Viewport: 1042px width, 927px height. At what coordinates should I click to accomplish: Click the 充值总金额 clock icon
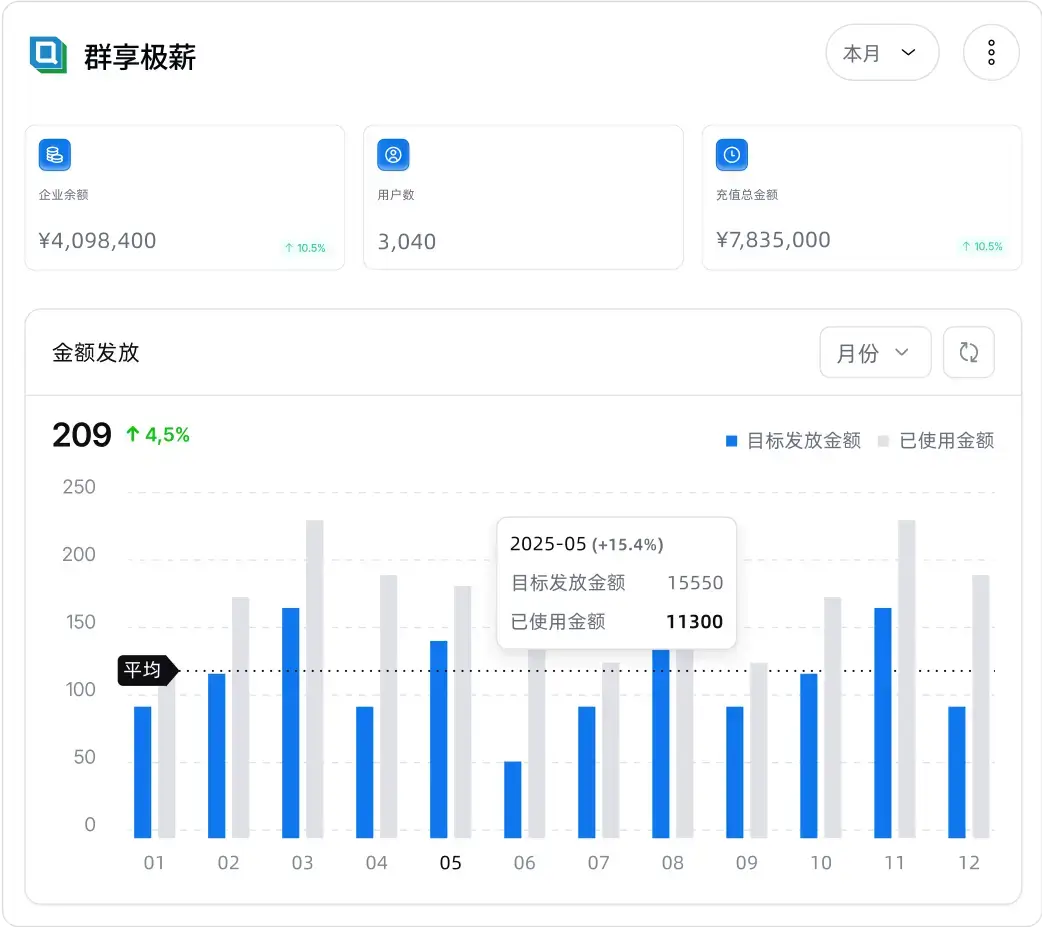732,155
